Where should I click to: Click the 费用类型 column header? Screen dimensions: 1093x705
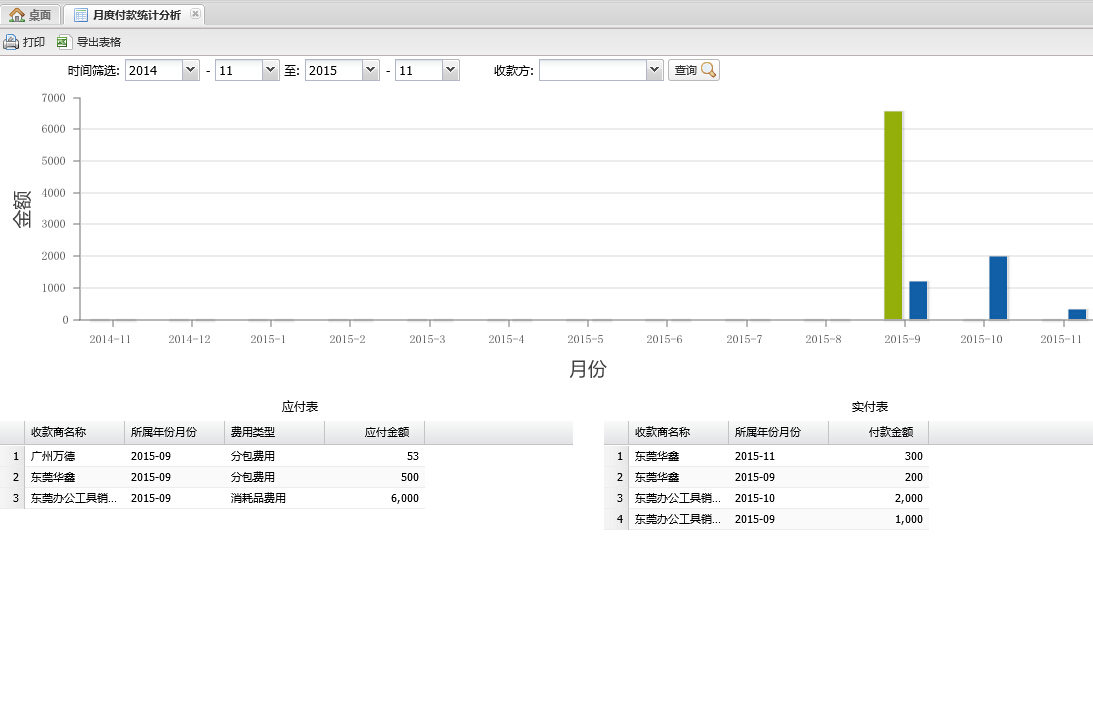274,432
